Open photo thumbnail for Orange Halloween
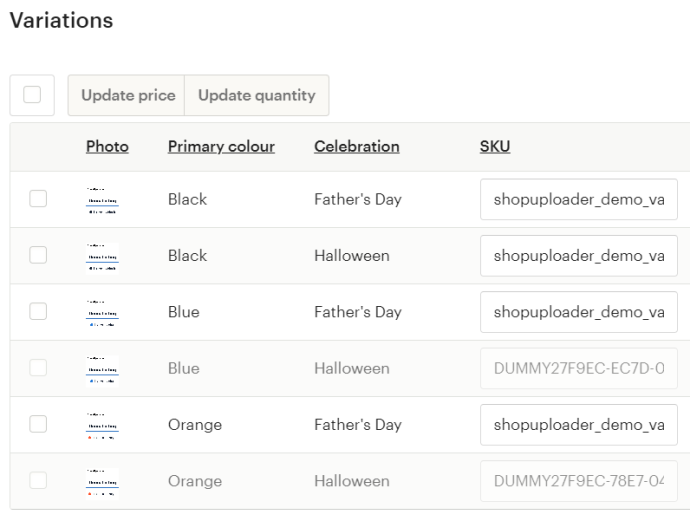The image size is (690, 521). click(102, 481)
